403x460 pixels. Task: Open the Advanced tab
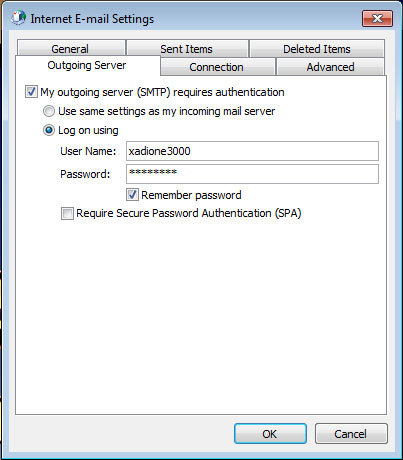click(x=330, y=67)
